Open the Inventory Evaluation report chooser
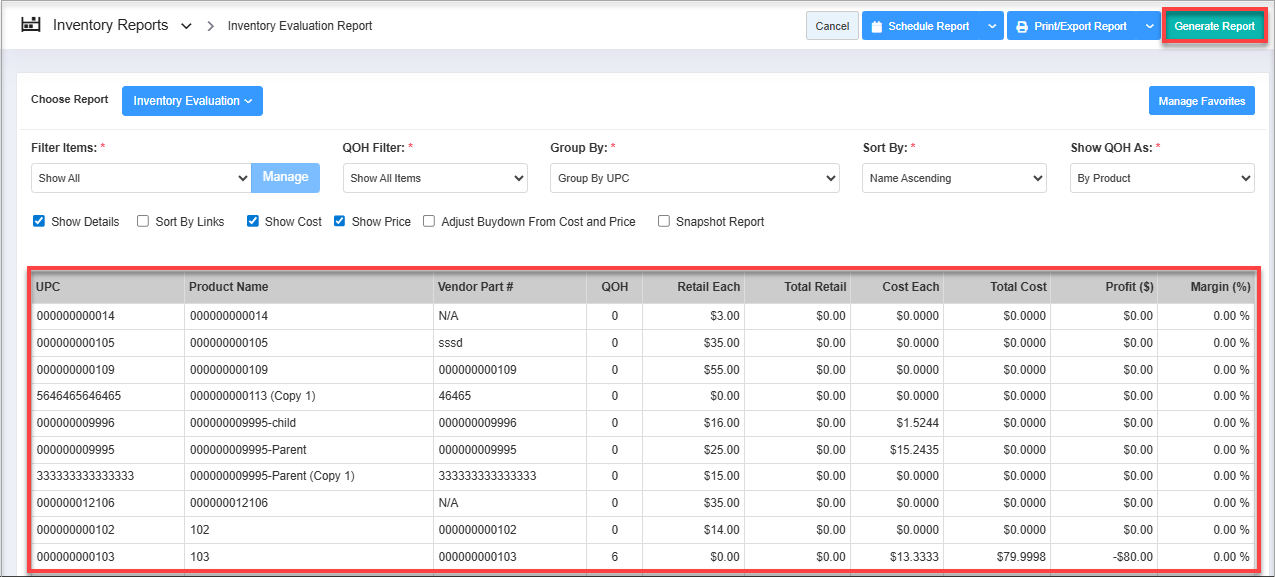Viewport: 1275px width, 577px height. click(x=192, y=101)
